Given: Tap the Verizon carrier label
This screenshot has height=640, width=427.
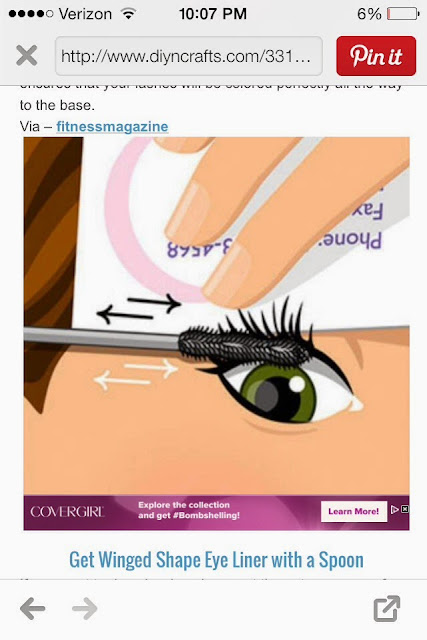Looking at the screenshot, I should pyautogui.click(x=85, y=14).
